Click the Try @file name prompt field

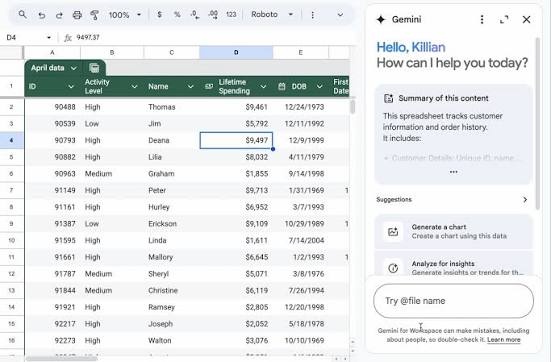(x=453, y=301)
